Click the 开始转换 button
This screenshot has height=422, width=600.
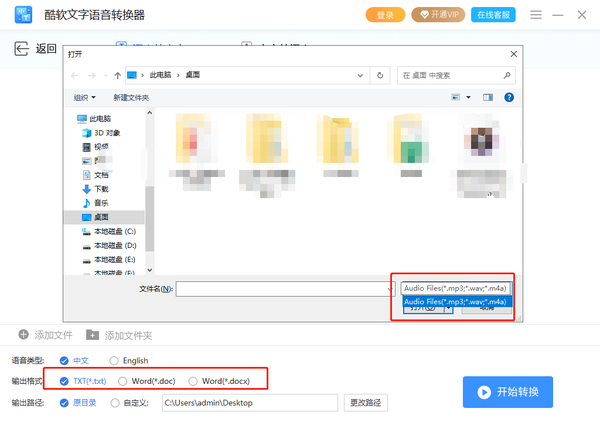(x=507, y=392)
